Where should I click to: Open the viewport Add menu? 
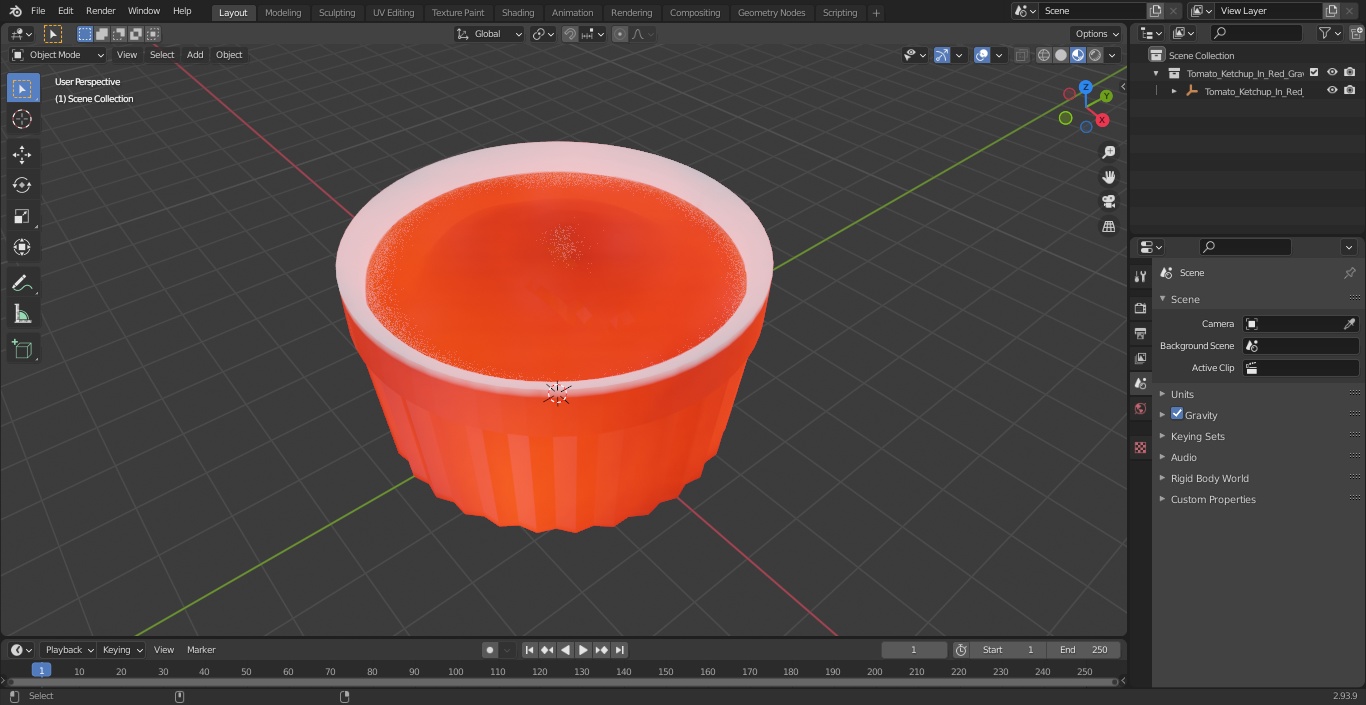tap(195, 55)
